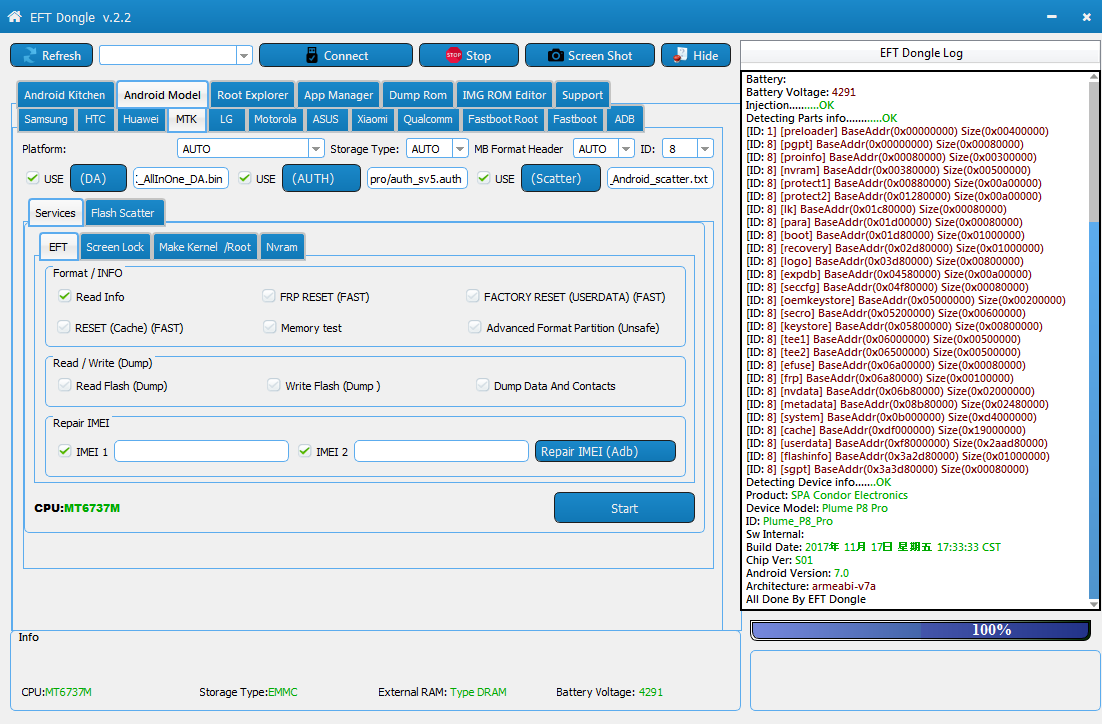Open the ADB tab
The image size is (1102, 724).
coord(624,119)
